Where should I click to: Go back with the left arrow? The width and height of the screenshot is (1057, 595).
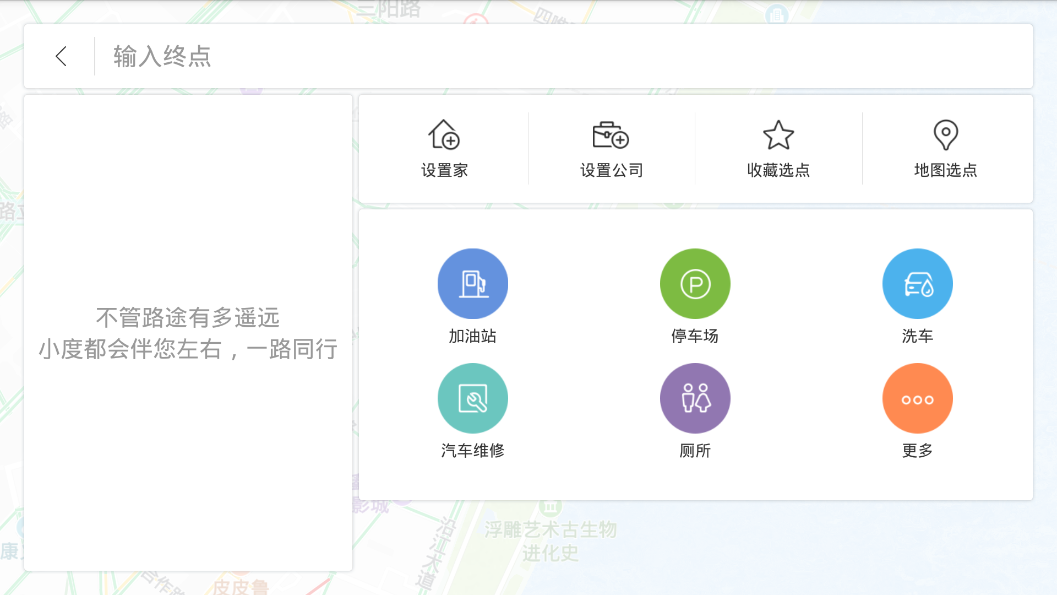click(60, 55)
